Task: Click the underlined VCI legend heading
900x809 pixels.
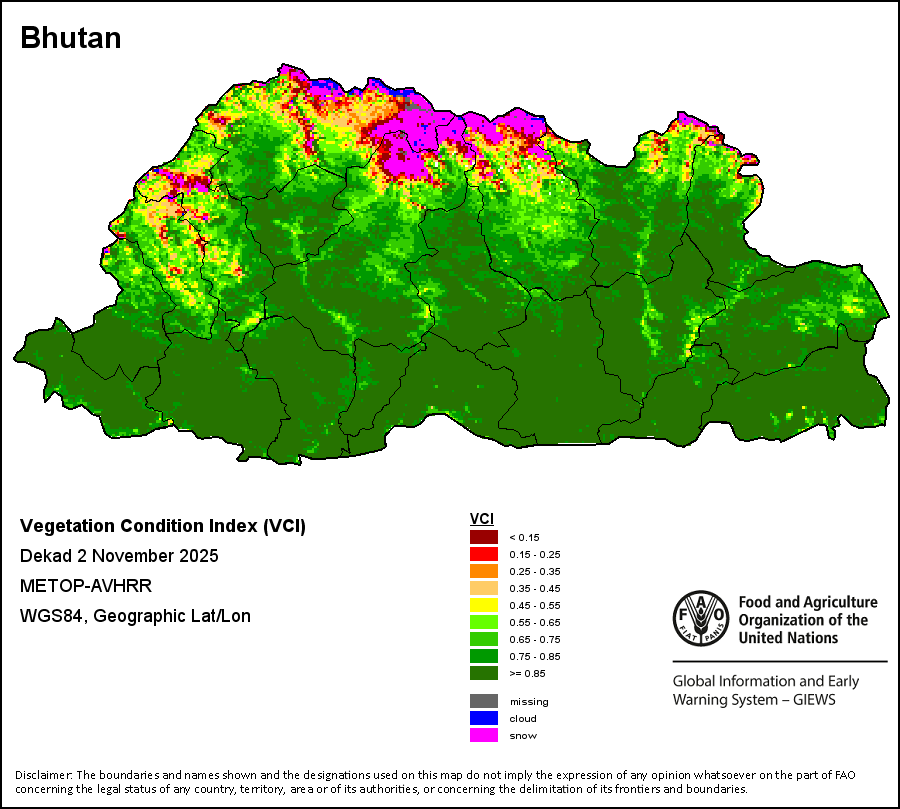Action: coord(481,519)
